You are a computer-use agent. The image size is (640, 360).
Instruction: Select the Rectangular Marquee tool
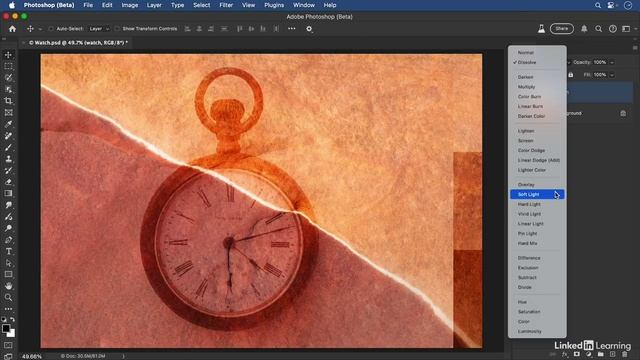[x=8, y=66]
